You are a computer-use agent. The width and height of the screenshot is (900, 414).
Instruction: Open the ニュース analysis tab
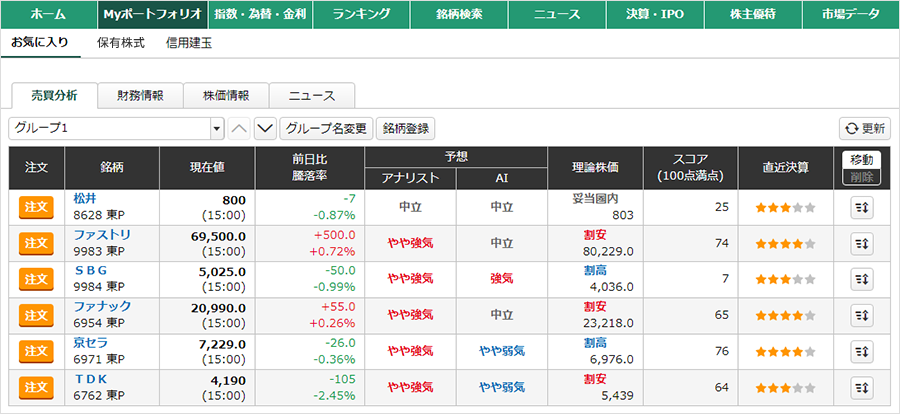pyautogui.click(x=311, y=96)
